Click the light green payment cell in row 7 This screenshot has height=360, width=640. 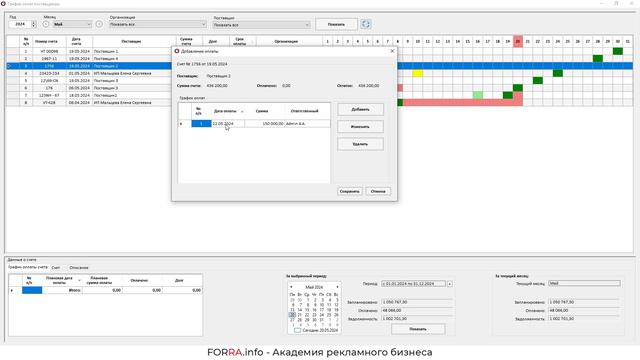tap(478, 95)
